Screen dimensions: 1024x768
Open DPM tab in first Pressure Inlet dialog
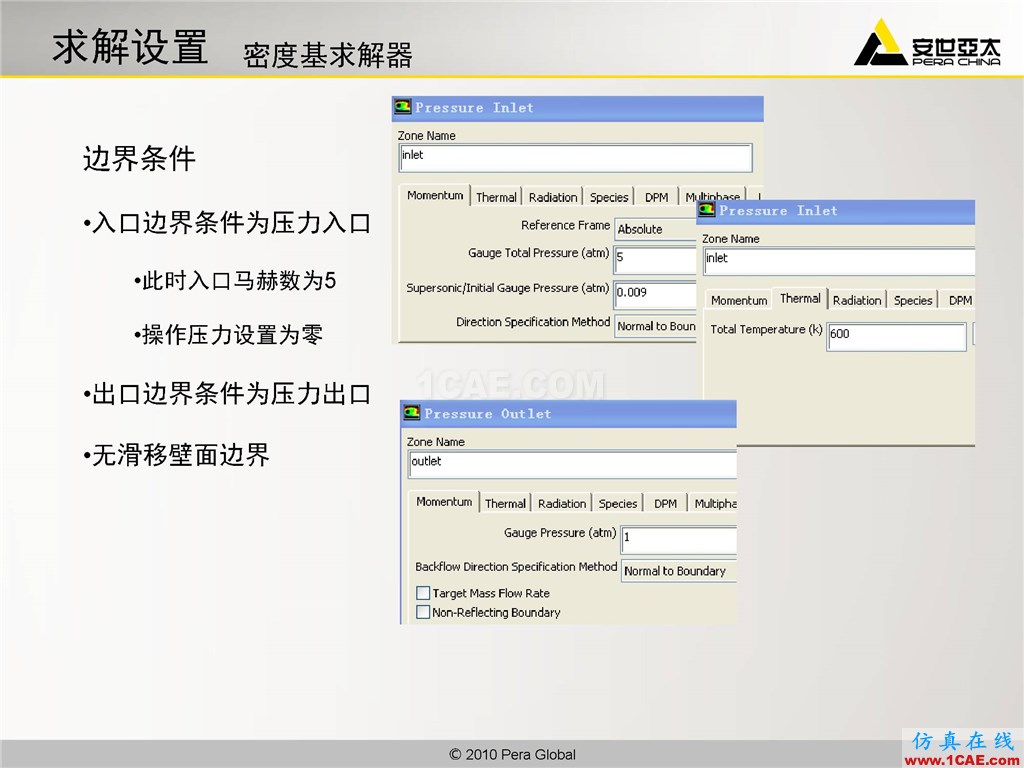tap(656, 197)
